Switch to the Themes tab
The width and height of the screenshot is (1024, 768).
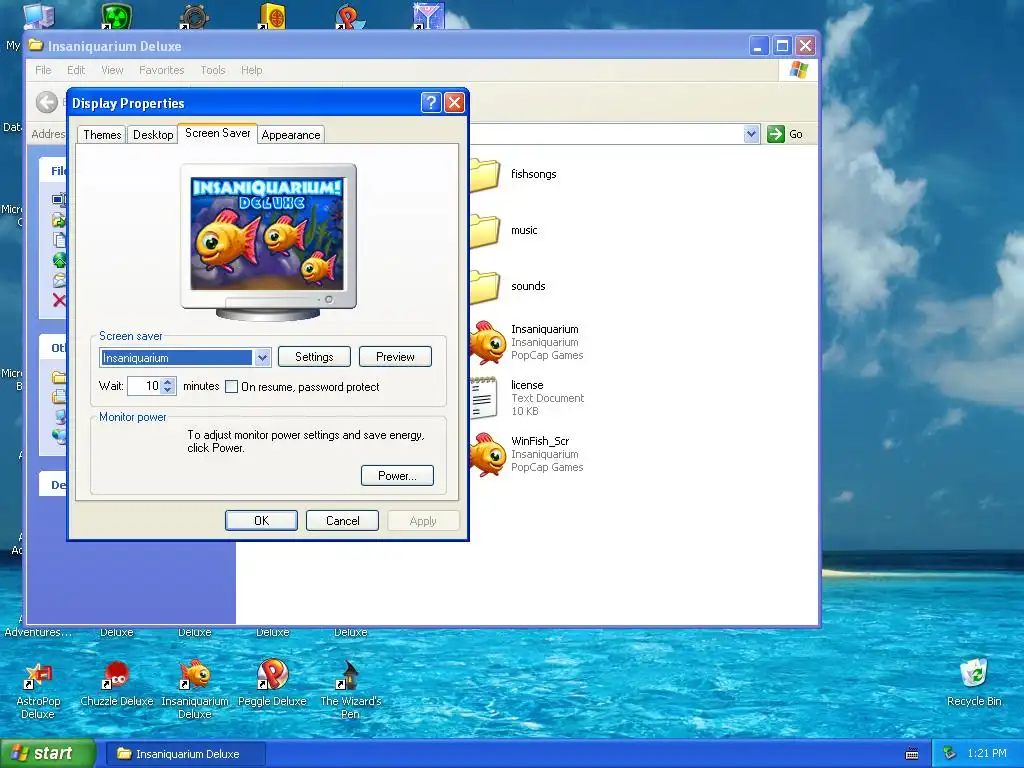[102, 135]
